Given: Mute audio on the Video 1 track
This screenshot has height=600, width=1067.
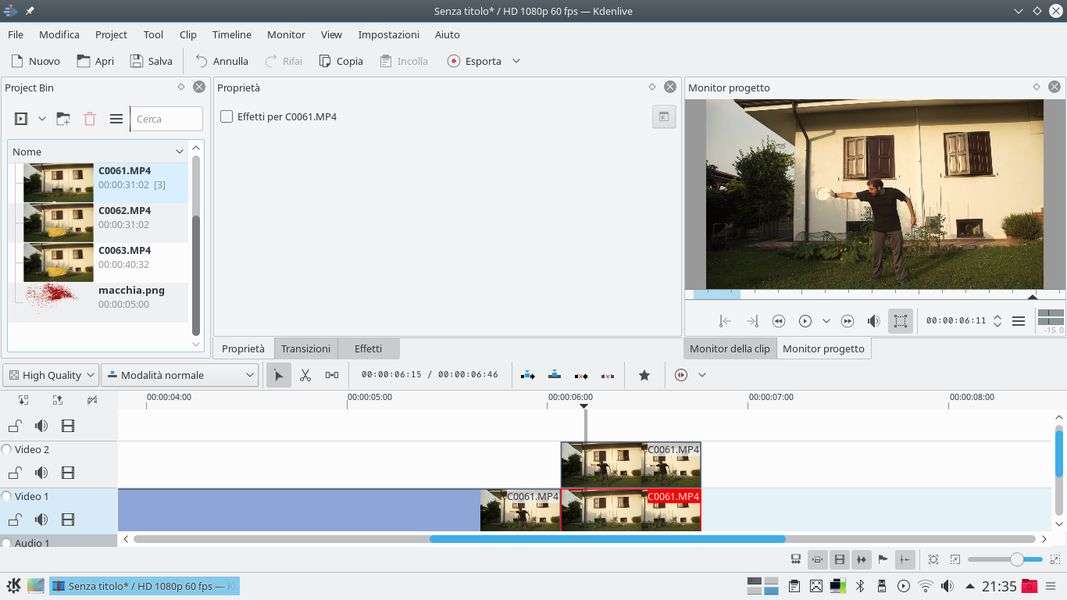Looking at the screenshot, I should click(41, 520).
